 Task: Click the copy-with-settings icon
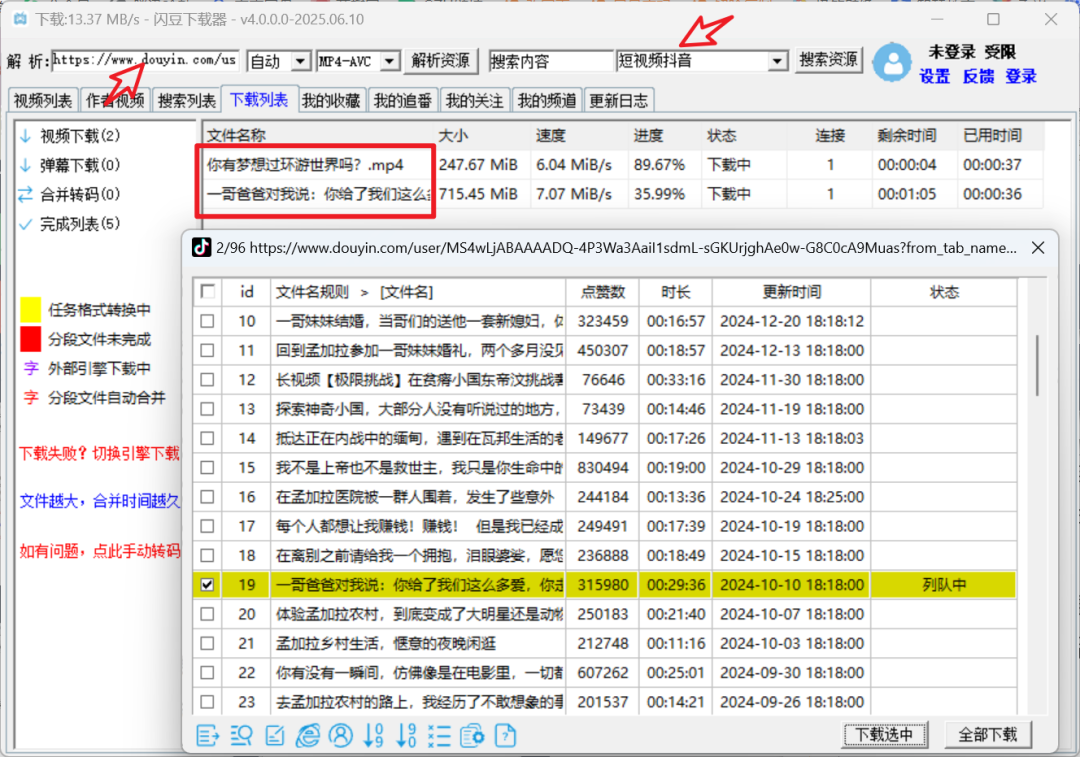click(471, 735)
